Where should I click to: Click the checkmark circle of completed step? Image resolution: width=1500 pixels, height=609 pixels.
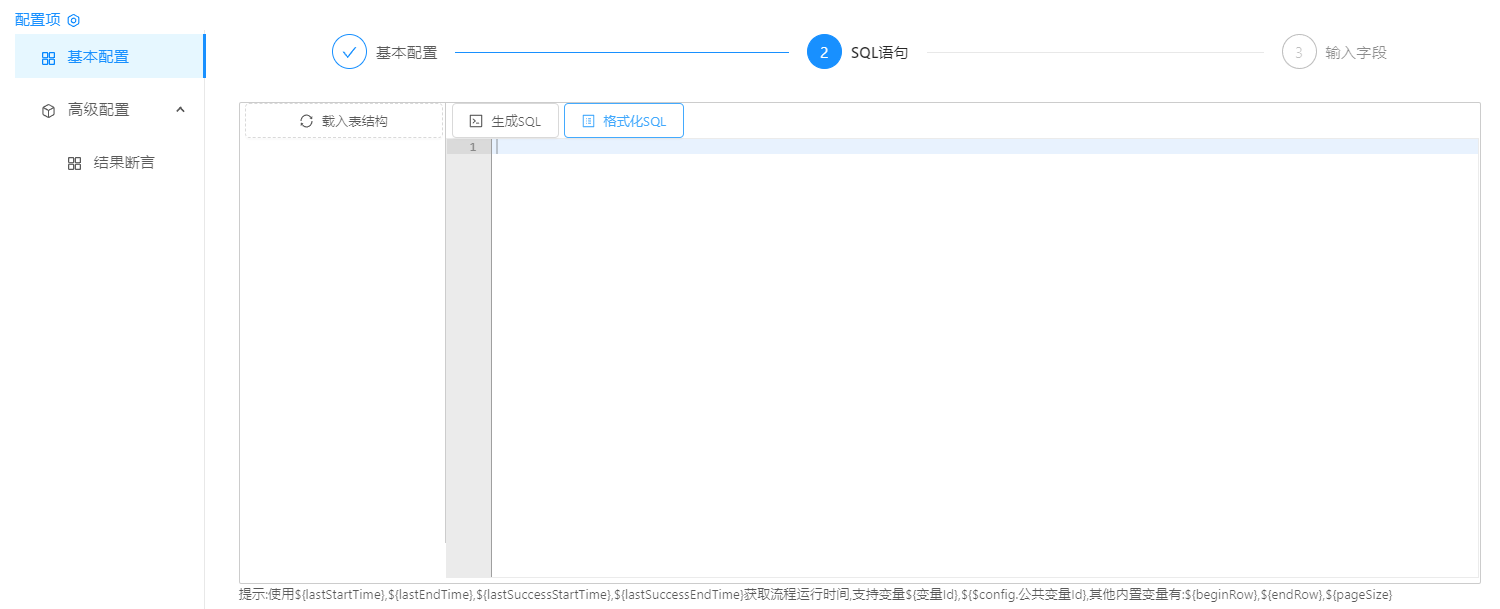(349, 53)
